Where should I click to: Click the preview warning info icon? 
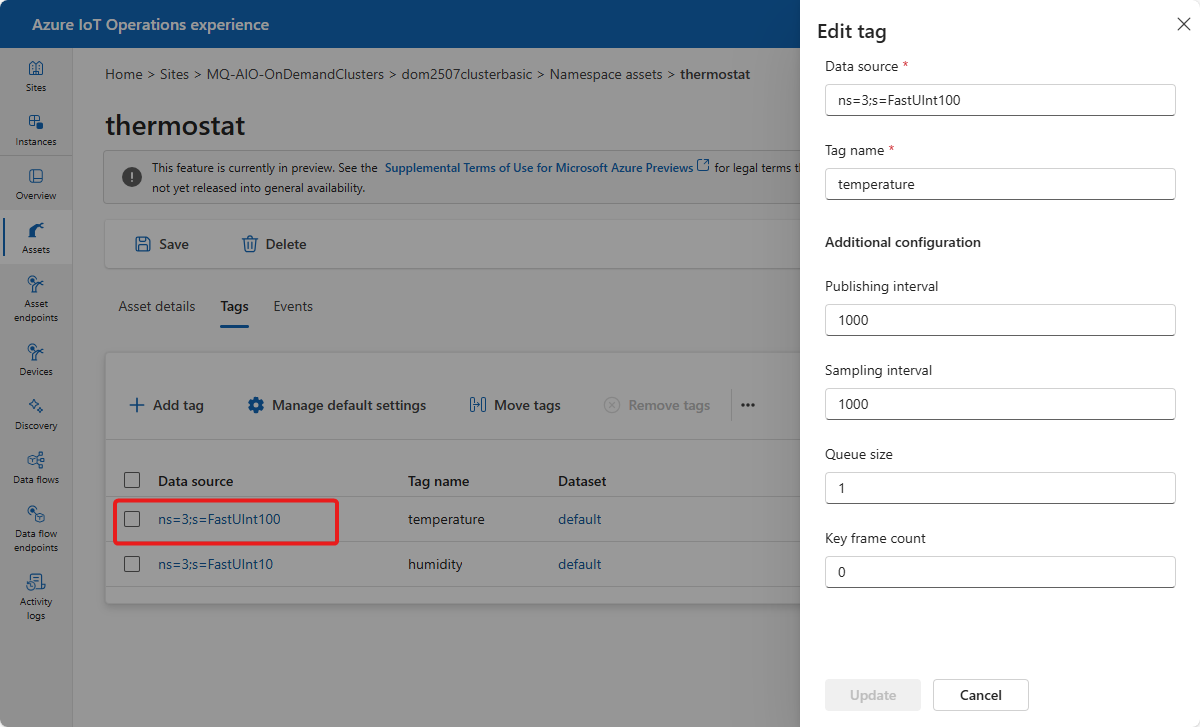pyautogui.click(x=132, y=177)
